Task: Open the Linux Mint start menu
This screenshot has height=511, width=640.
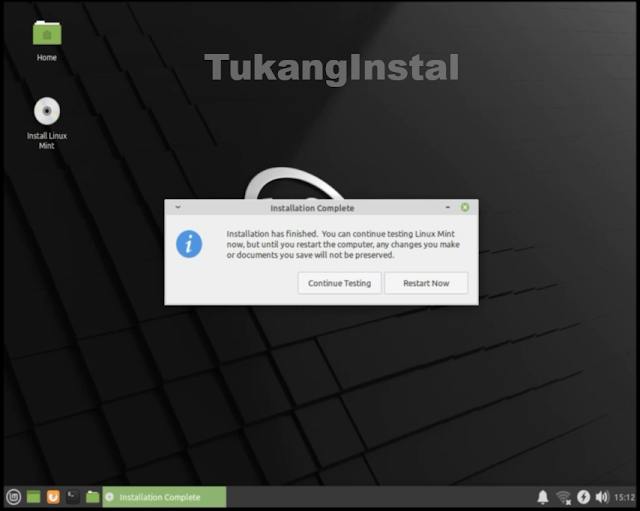Action: [13, 497]
